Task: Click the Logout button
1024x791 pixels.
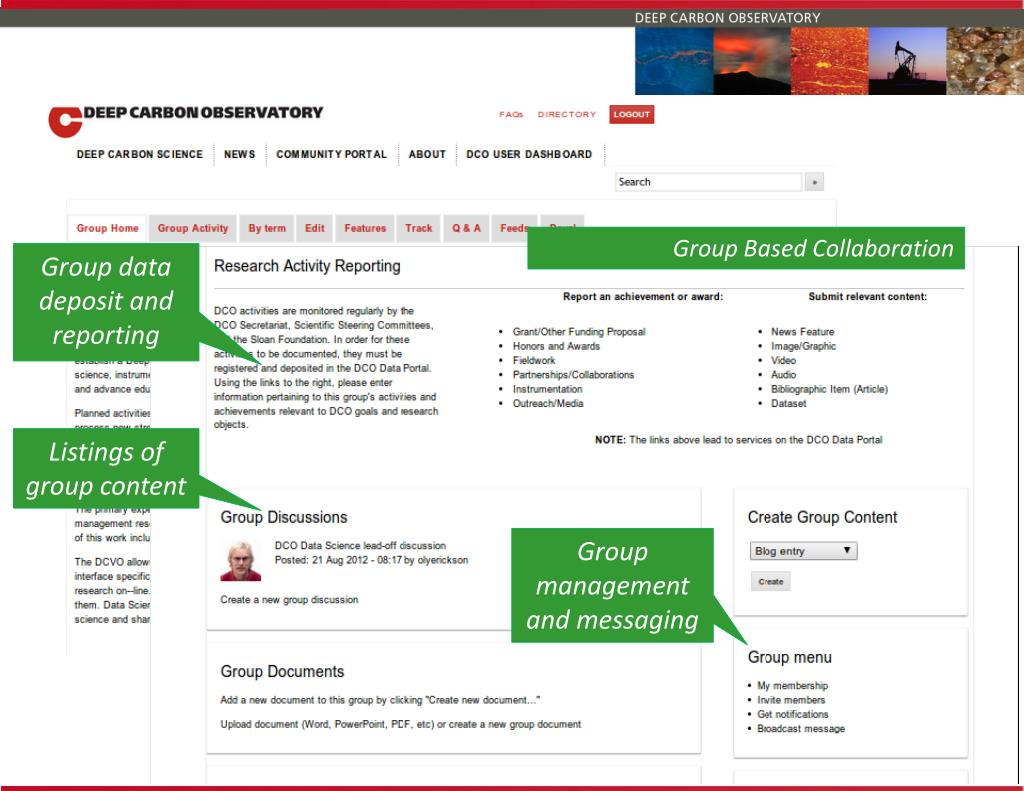Action: point(632,114)
